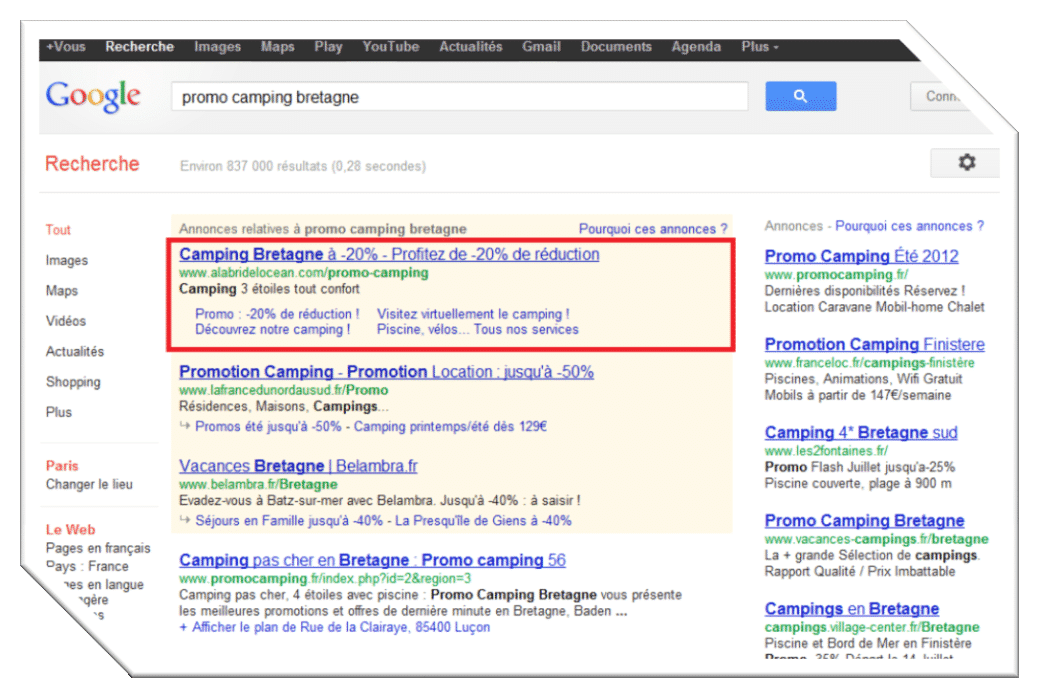
Task: Click www.belambra.fr/Bretagne URL text
Action: click(258, 484)
